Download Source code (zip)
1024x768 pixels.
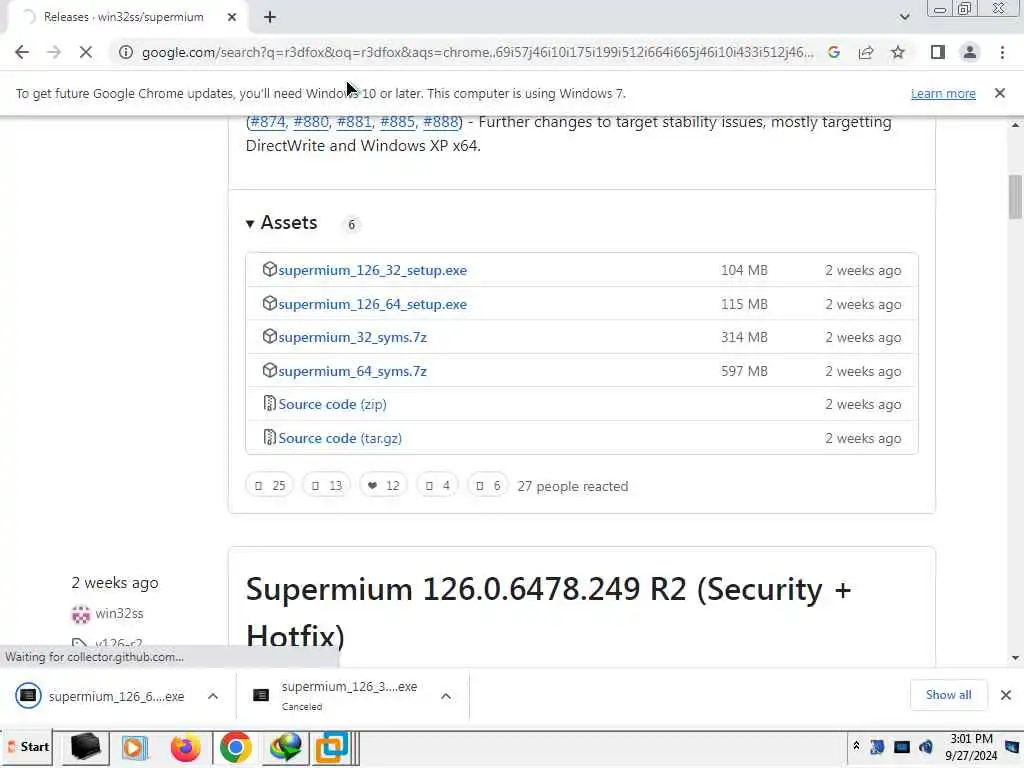pos(332,404)
